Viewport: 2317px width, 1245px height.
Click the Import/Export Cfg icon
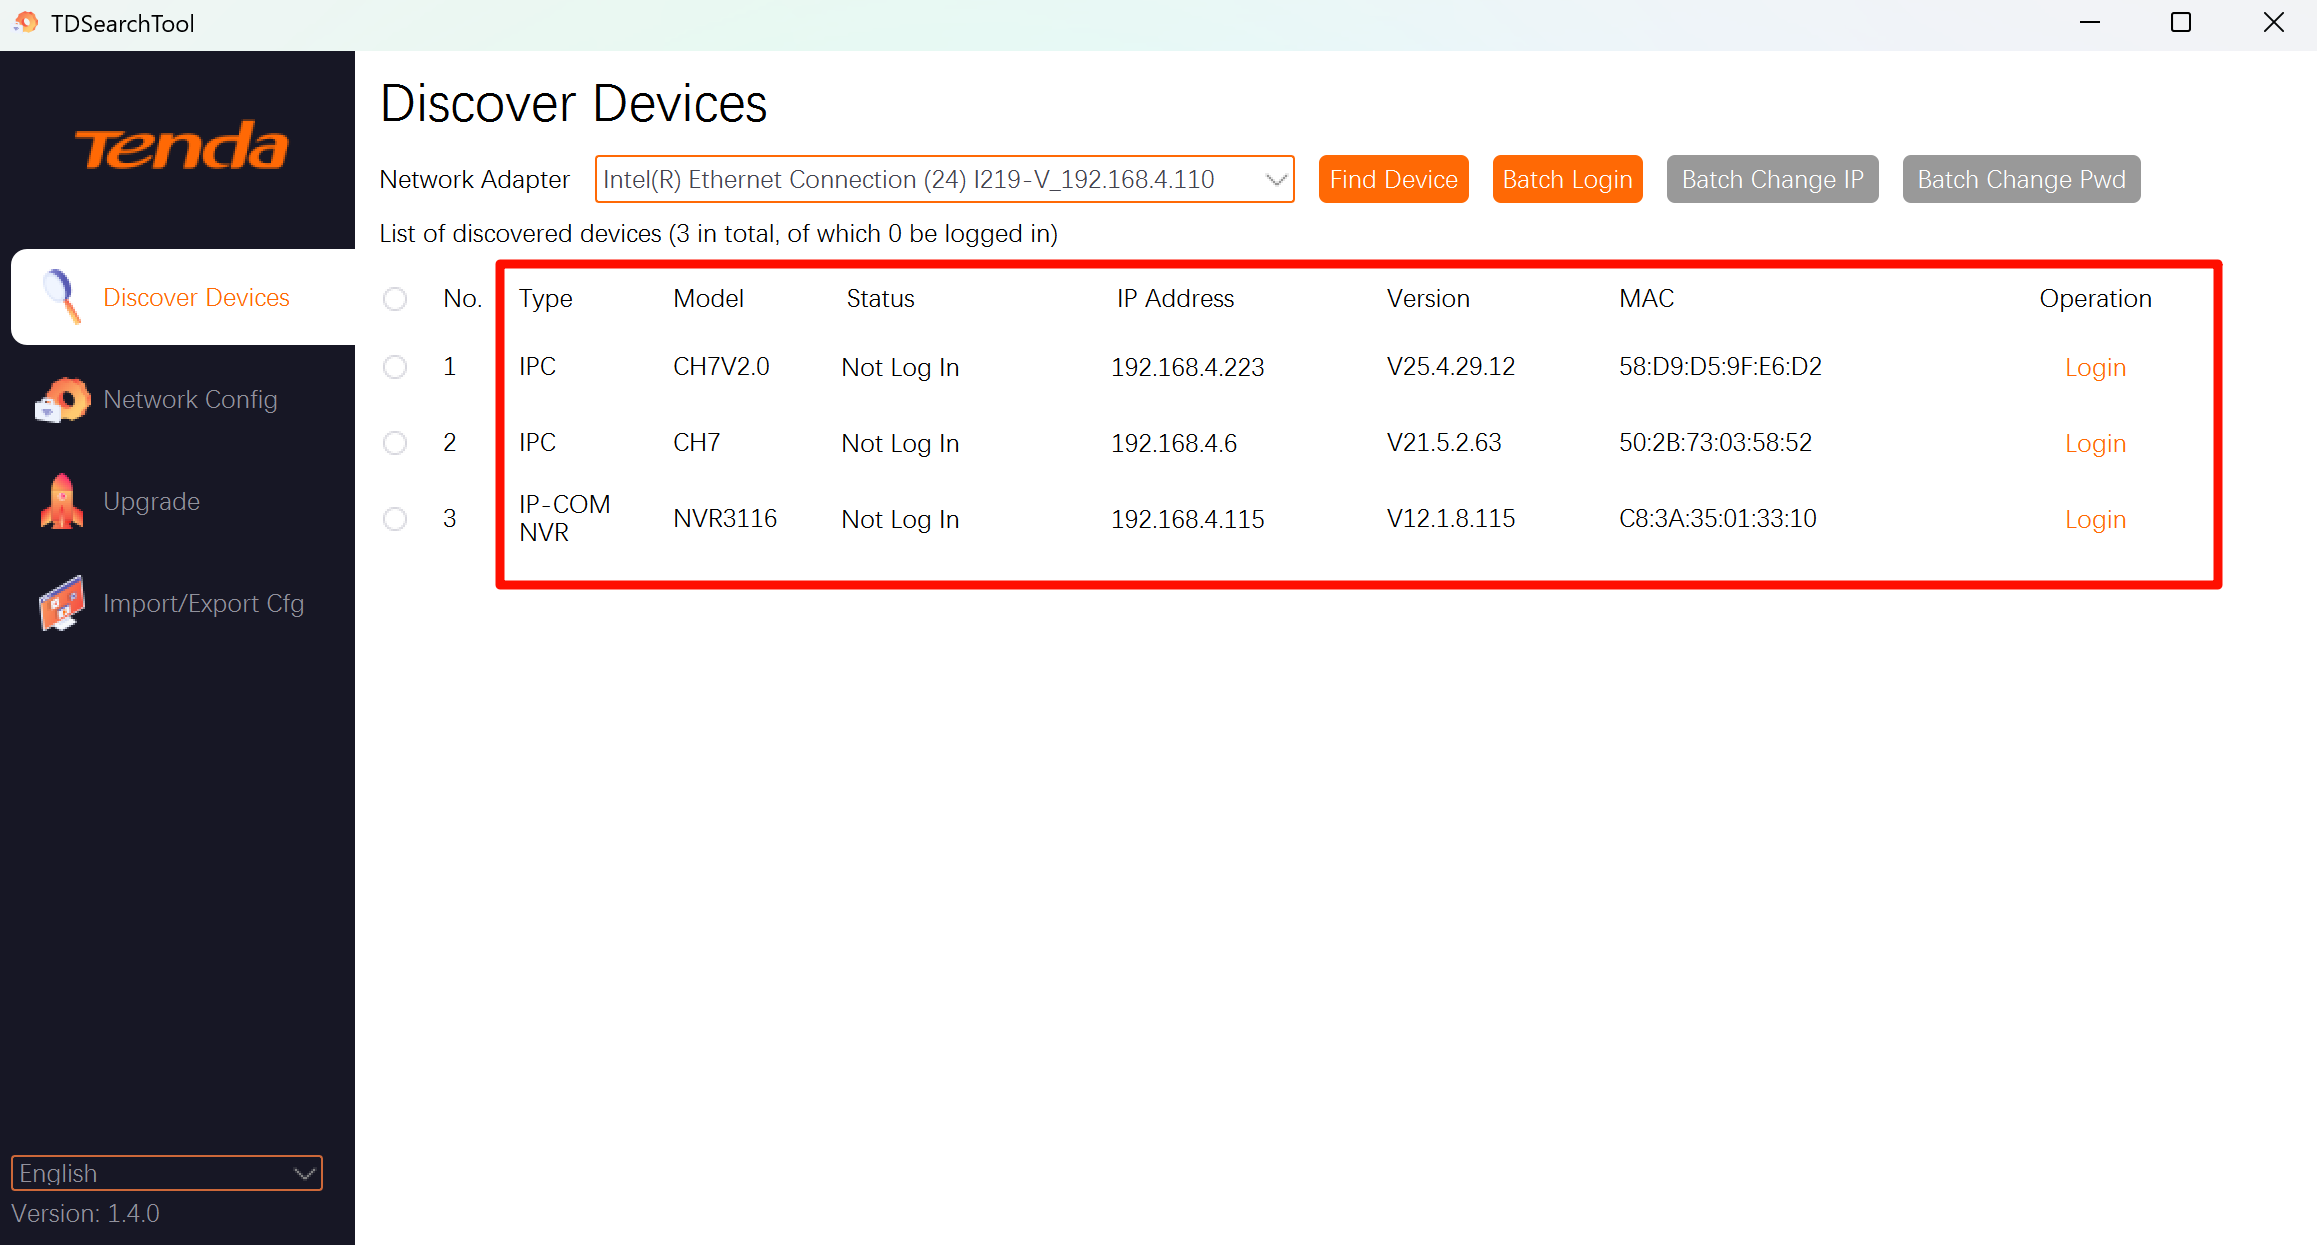62,603
